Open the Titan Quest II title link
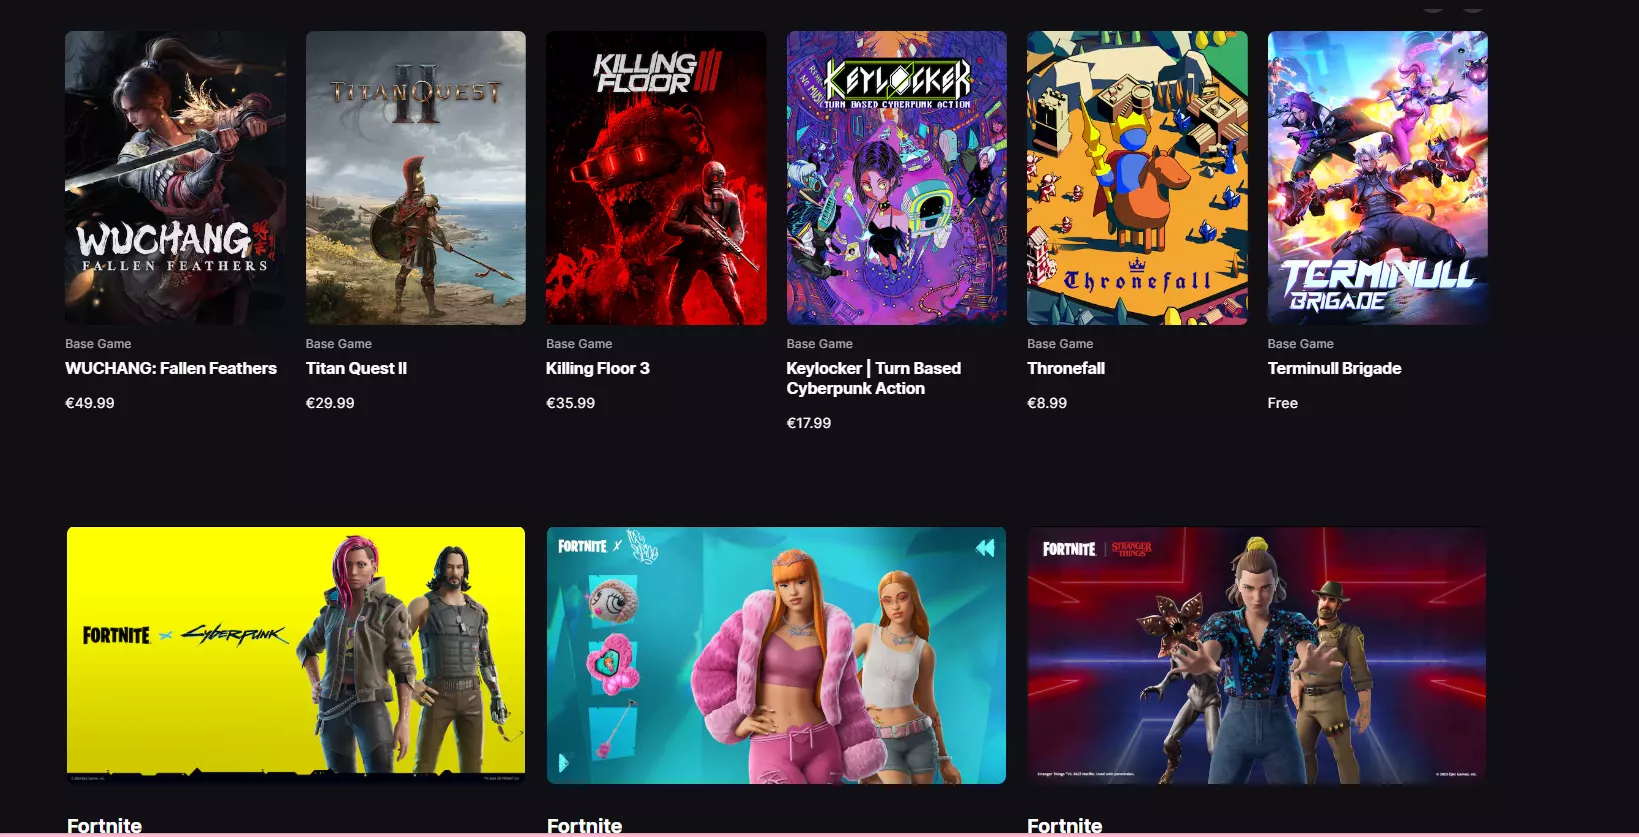1639x837 pixels. point(356,368)
